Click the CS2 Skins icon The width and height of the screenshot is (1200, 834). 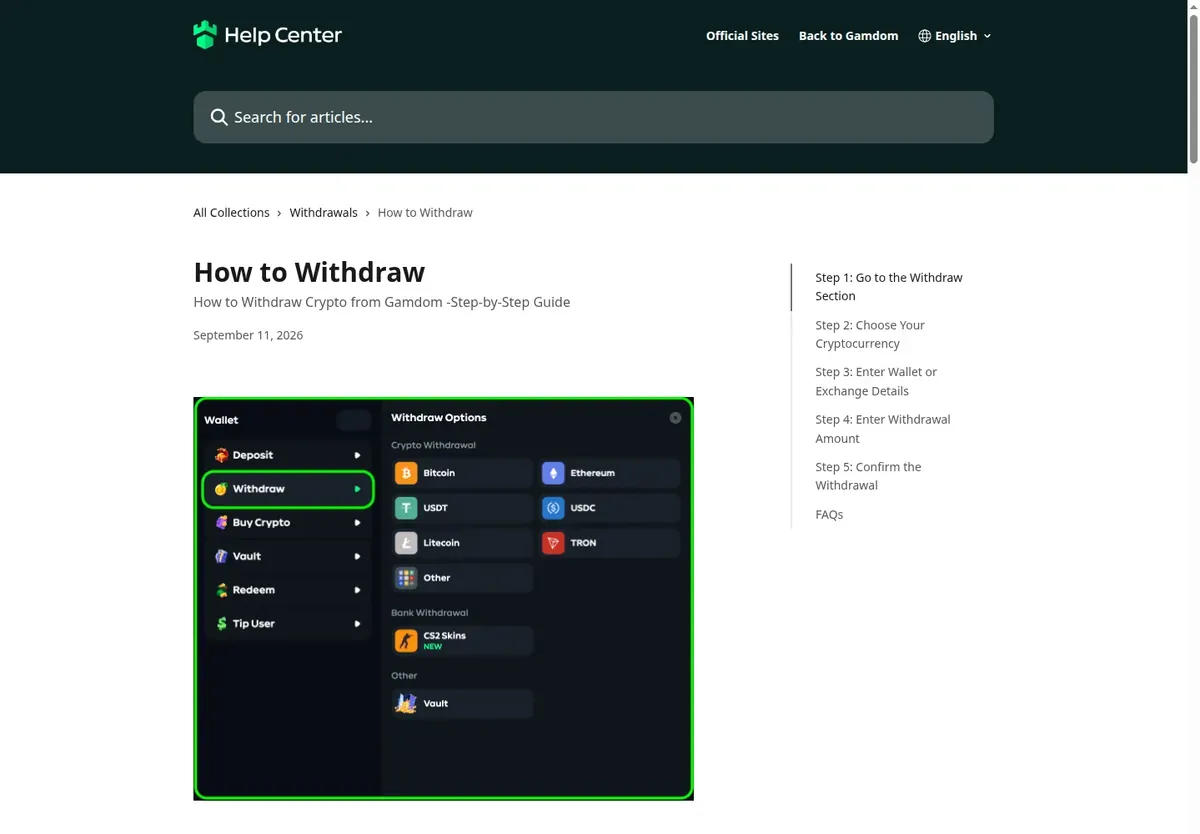pyautogui.click(x=406, y=640)
